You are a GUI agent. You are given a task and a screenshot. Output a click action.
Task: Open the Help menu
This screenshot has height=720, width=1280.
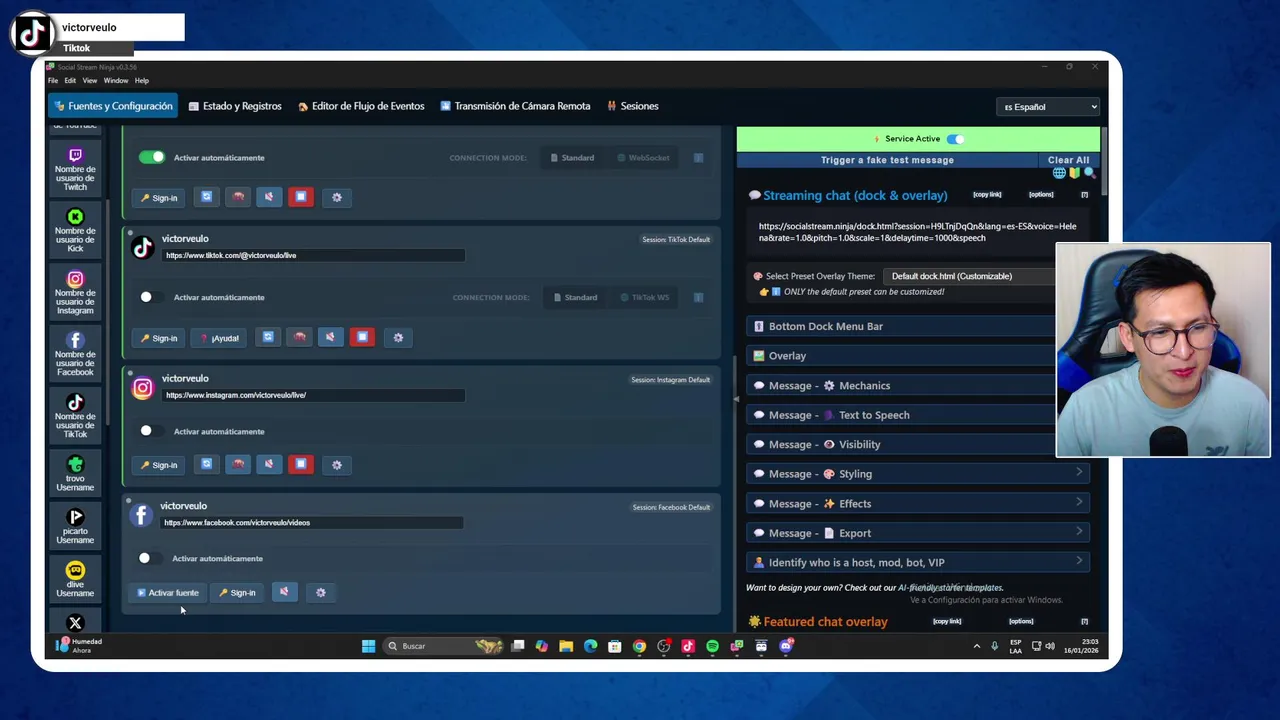tap(142, 81)
